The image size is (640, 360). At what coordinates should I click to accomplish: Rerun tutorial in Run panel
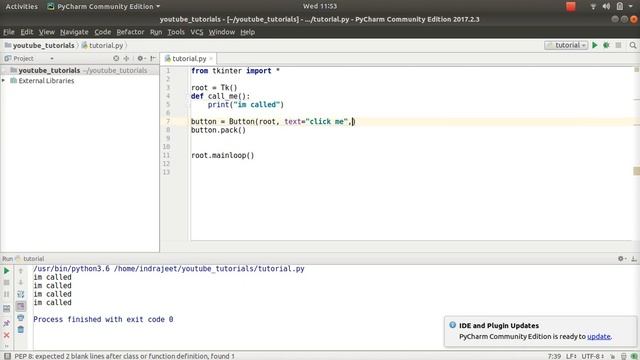(7, 271)
